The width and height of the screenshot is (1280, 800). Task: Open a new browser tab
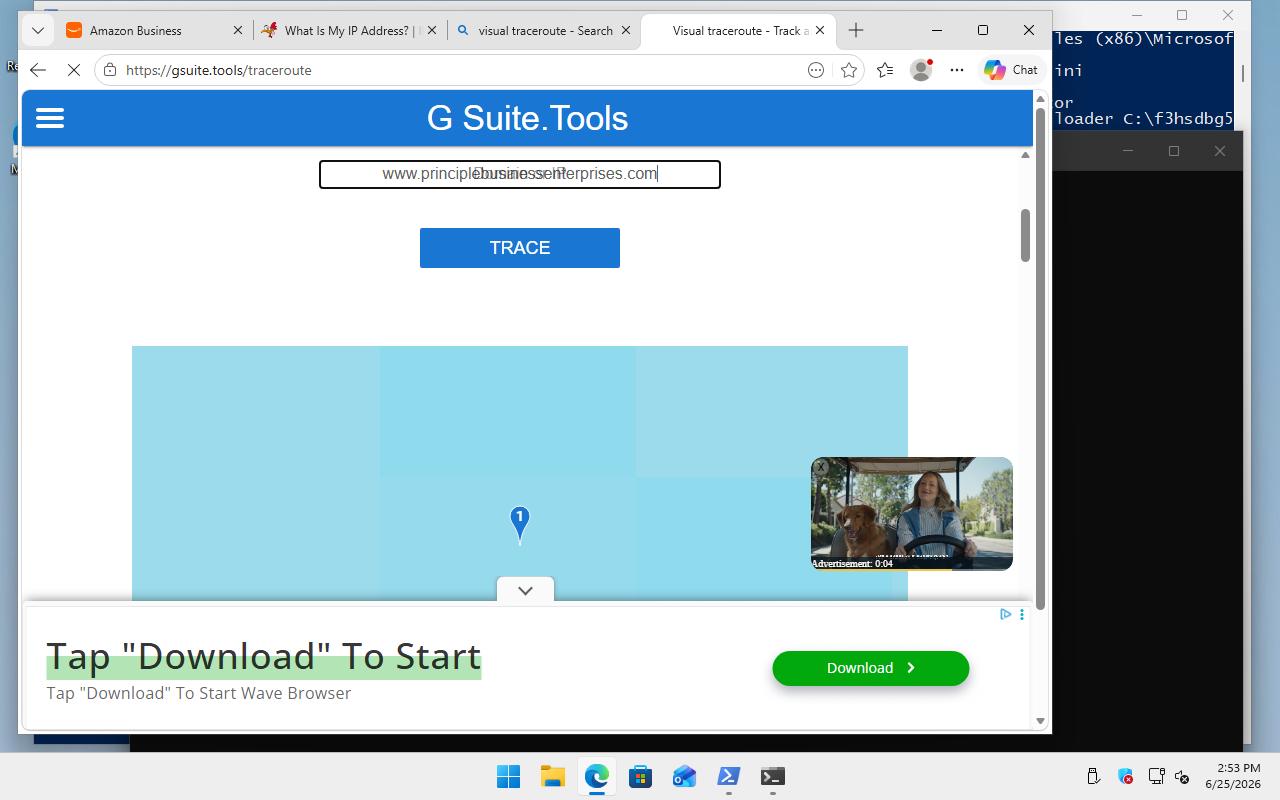coord(856,30)
